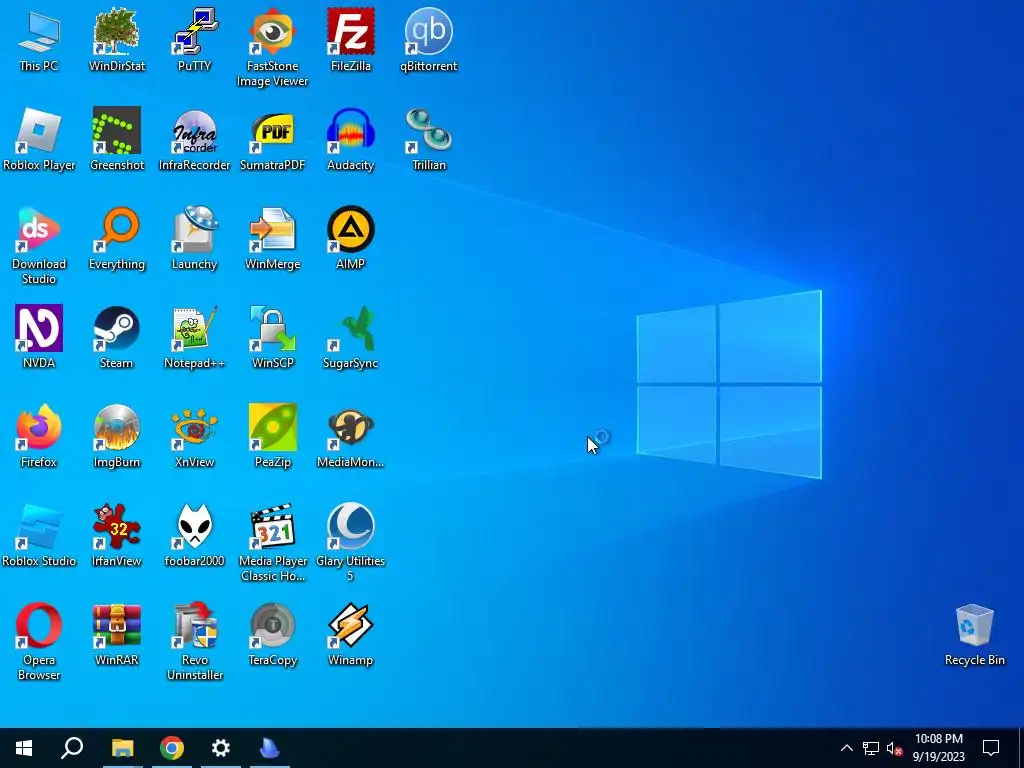Select the Audacity headphones icon

[x=351, y=138]
